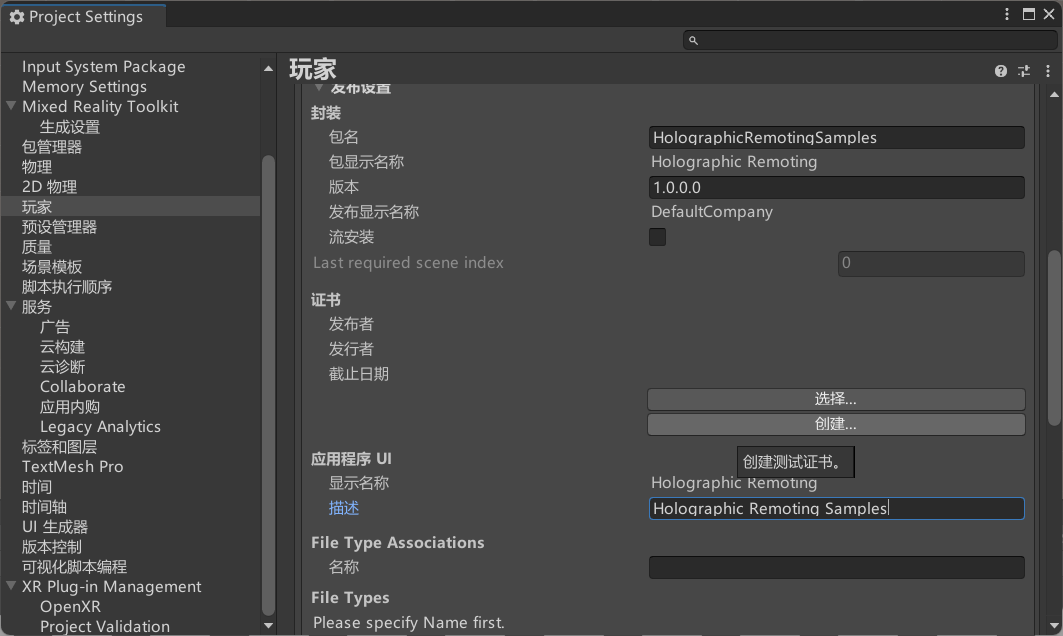Screen dimensions: 1063x636
Task: Select Mixed Reality Toolkit category
Action: pyautogui.click(x=100, y=106)
